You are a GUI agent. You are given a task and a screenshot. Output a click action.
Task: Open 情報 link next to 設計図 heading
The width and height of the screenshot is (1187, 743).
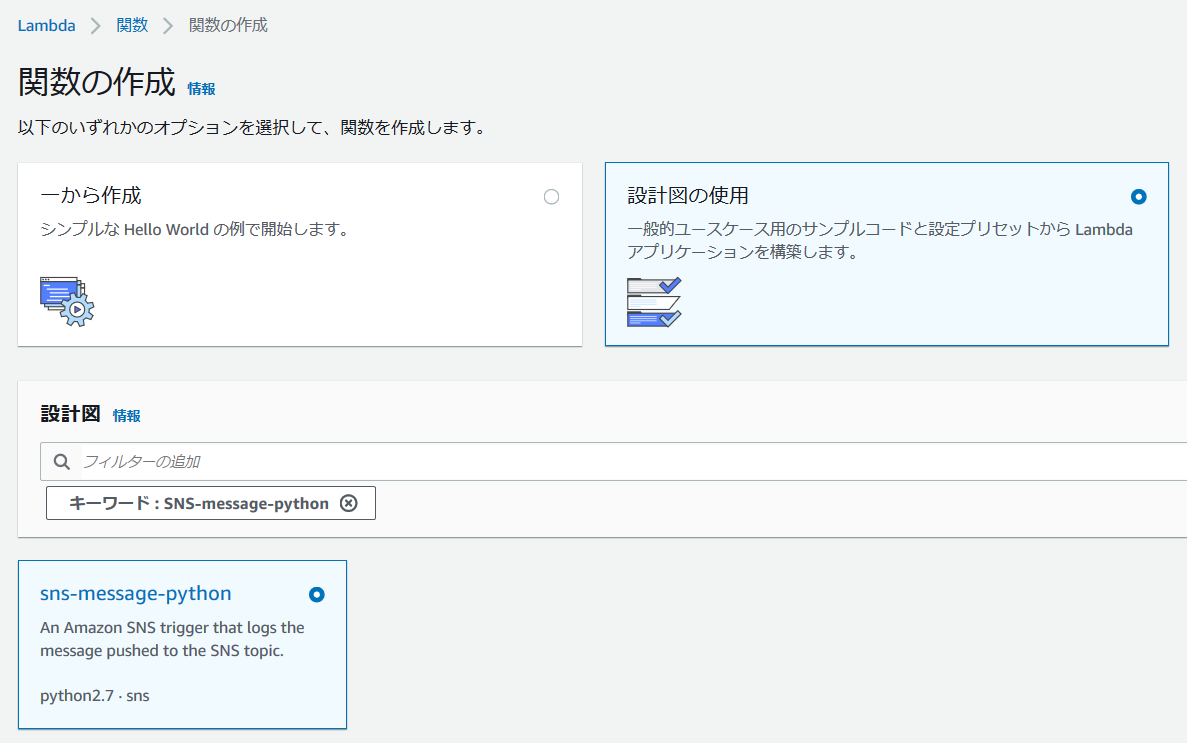(126, 416)
